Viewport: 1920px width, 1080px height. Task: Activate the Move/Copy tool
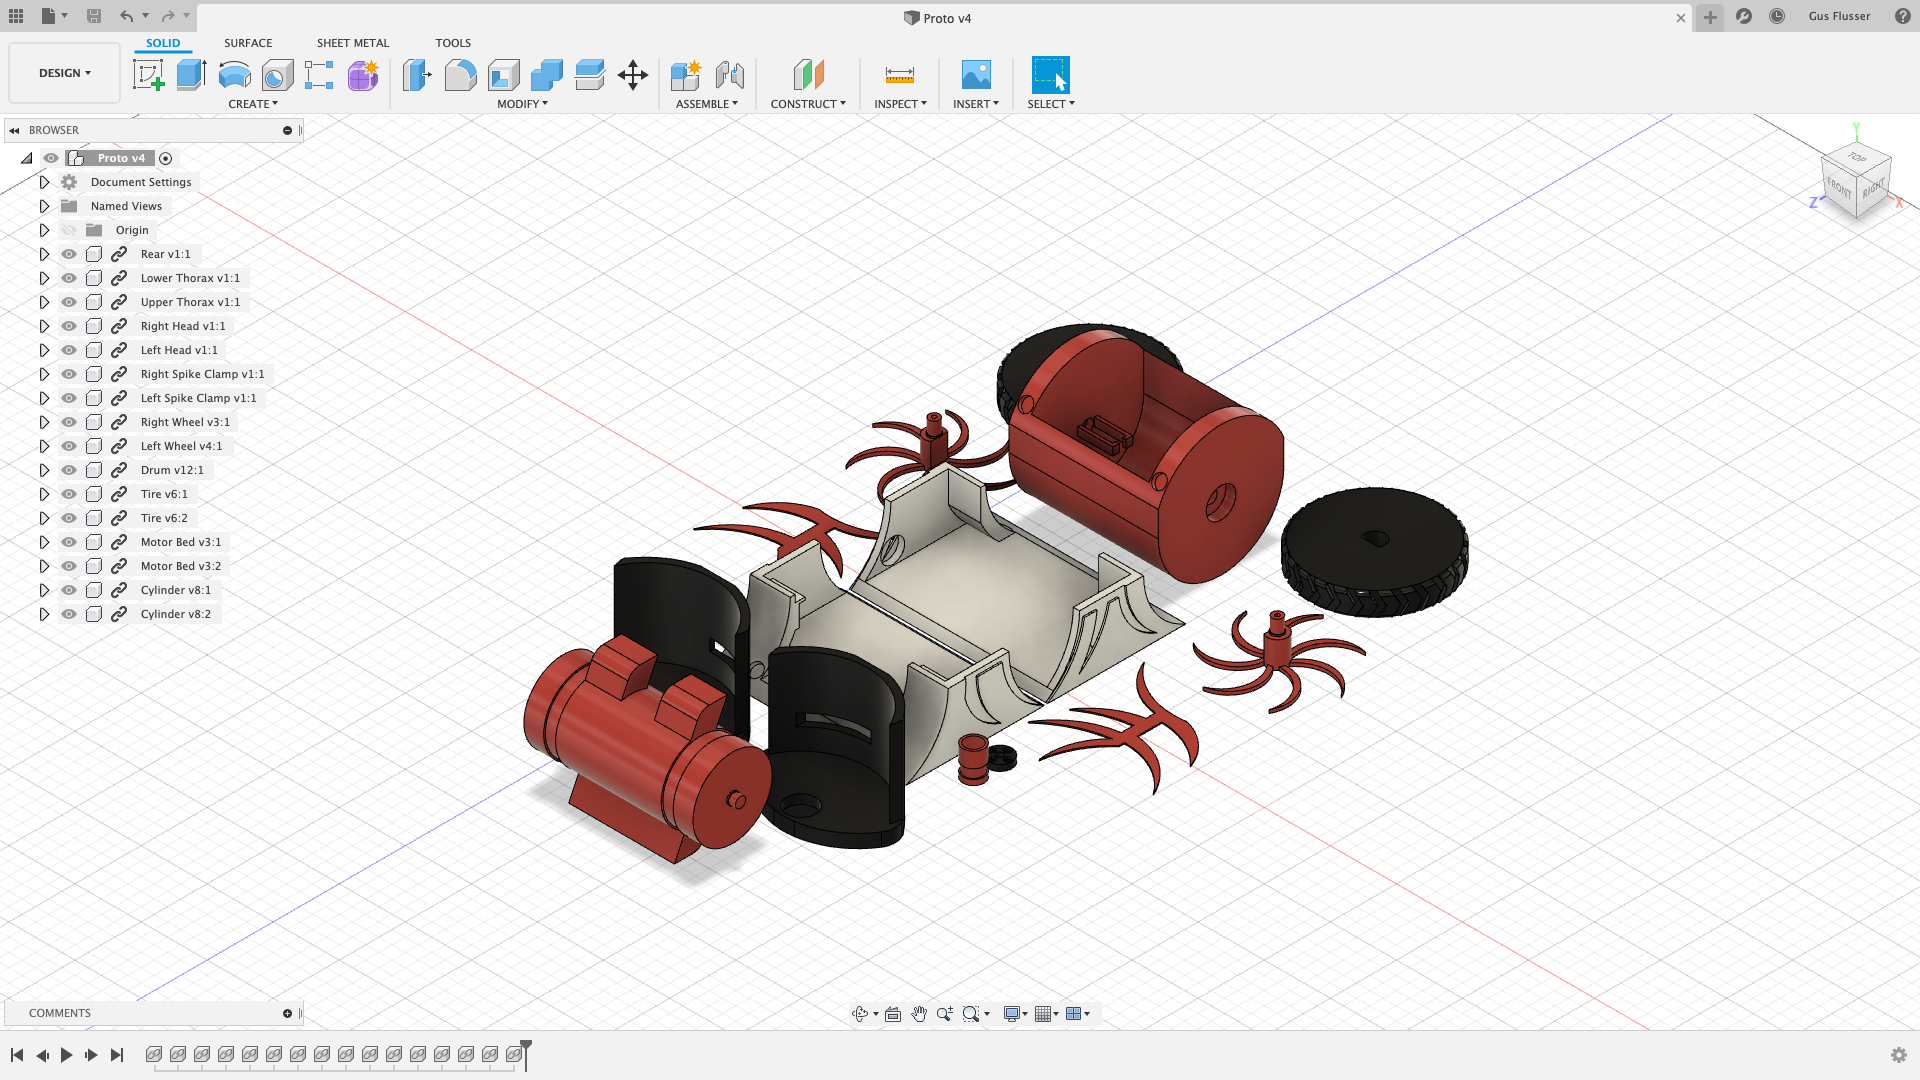(x=633, y=75)
